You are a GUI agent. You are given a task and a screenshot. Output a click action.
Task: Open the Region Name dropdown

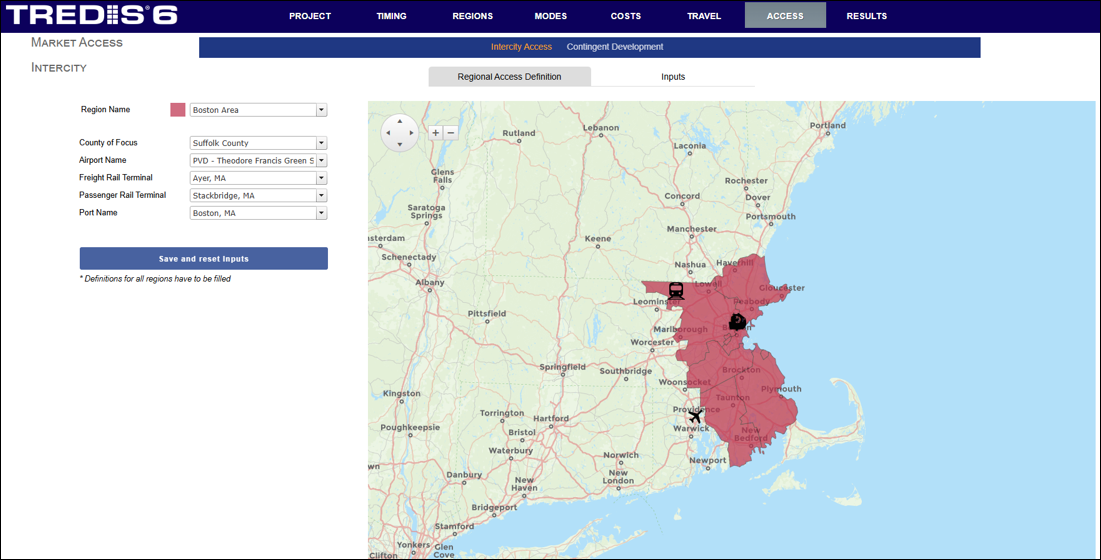click(321, 110)
